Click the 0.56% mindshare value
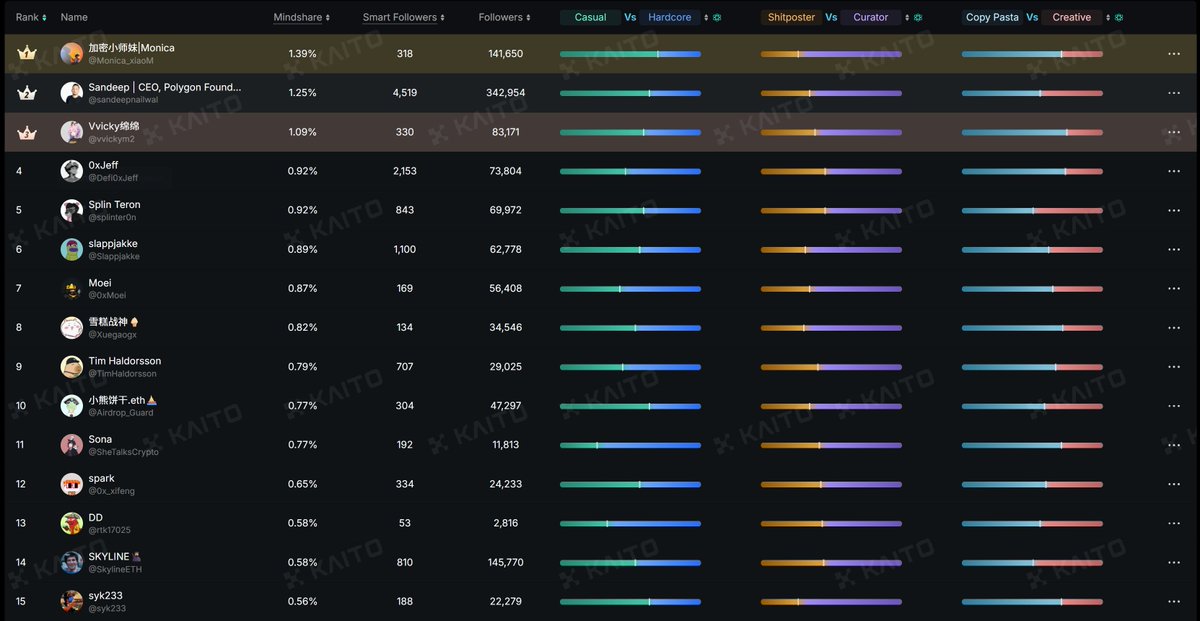1200x621 pixels. click(x=303, y=602)
